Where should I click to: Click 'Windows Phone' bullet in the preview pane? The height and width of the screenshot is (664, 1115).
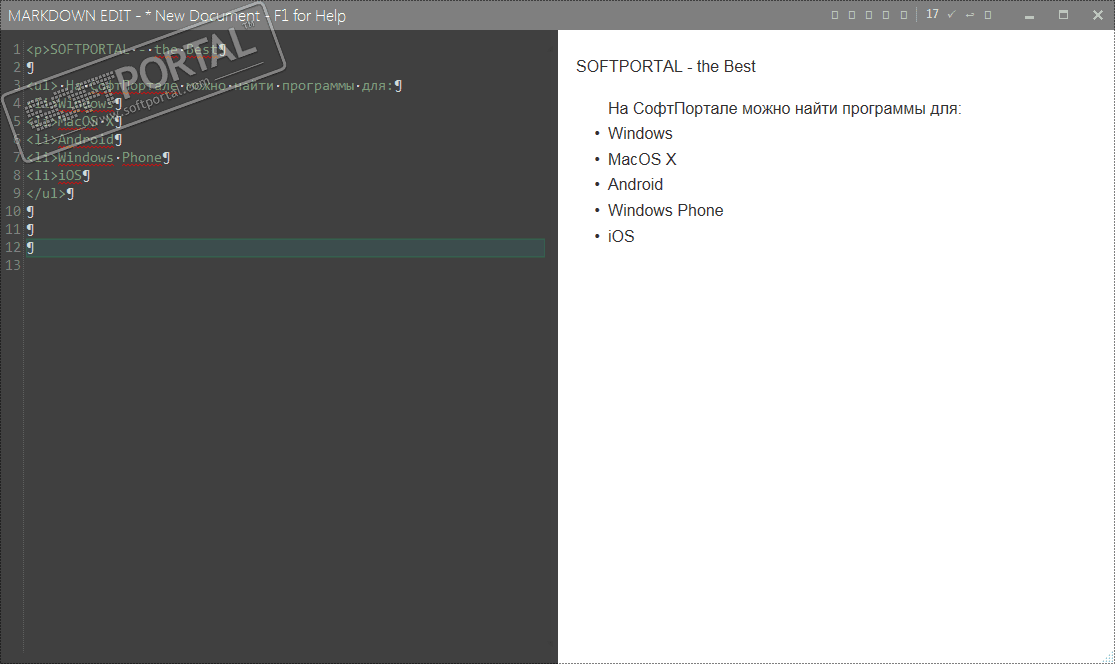pyautogui.click(x=666, y=210)
